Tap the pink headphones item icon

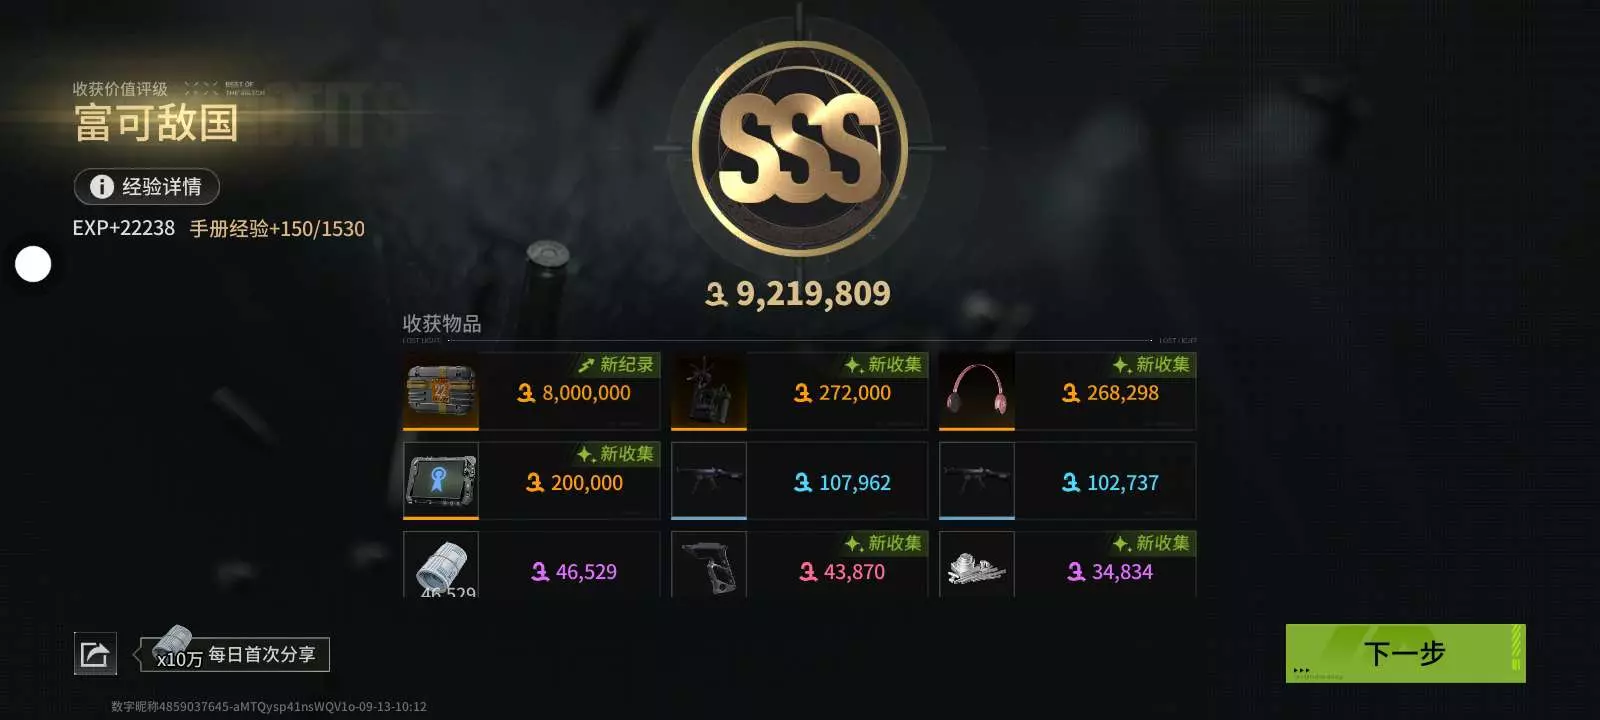(977, 391)
